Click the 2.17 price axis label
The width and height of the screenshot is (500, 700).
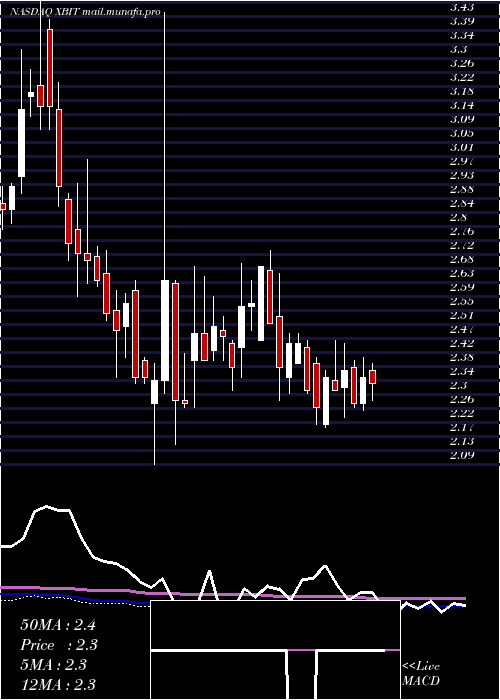click(x=462, y=428)
